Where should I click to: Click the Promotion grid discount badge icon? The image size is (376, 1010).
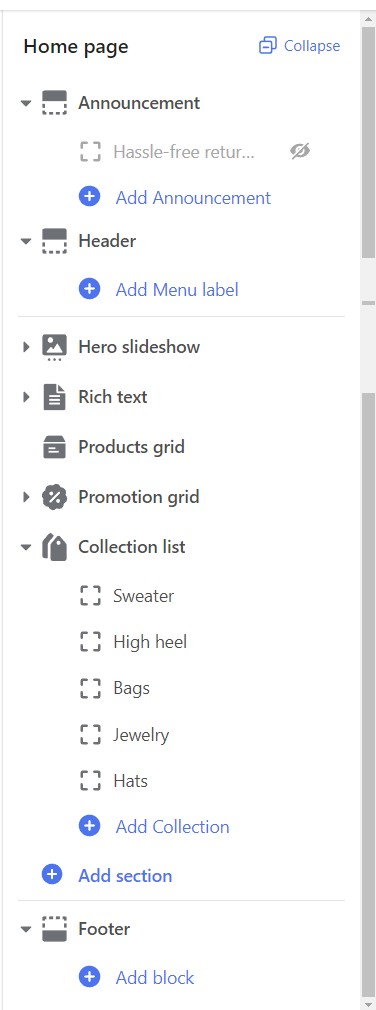(55, 497)
